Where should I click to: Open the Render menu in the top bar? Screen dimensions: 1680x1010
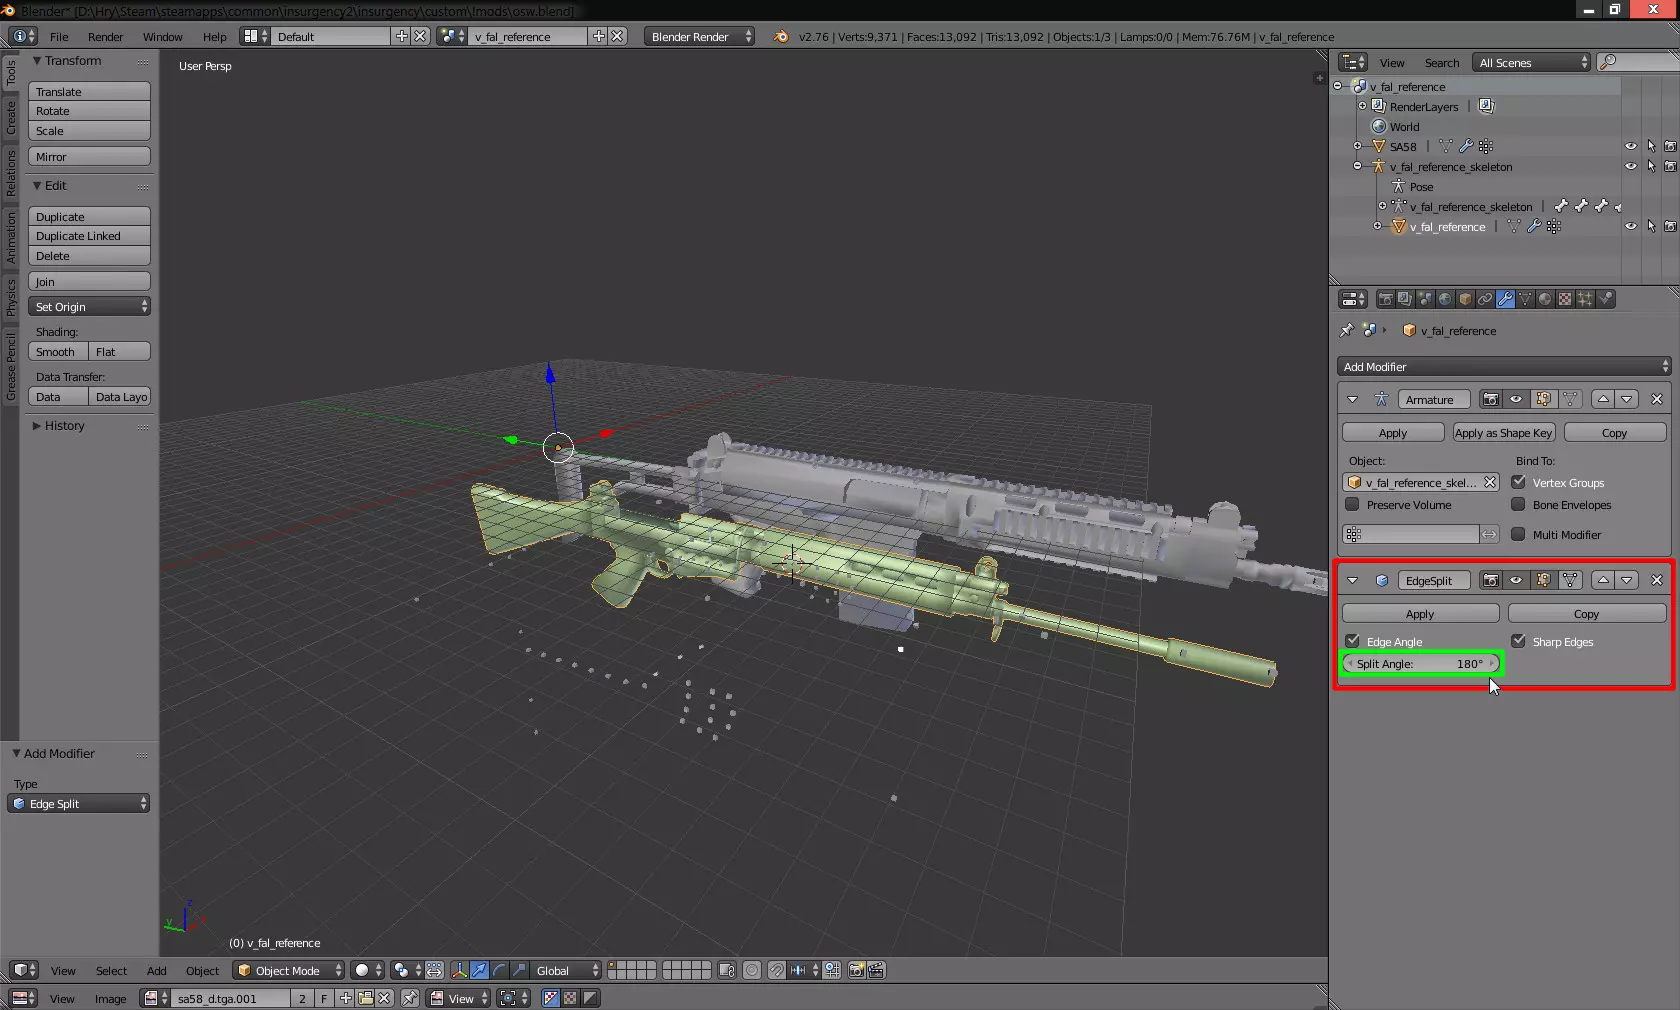(105, 37)
